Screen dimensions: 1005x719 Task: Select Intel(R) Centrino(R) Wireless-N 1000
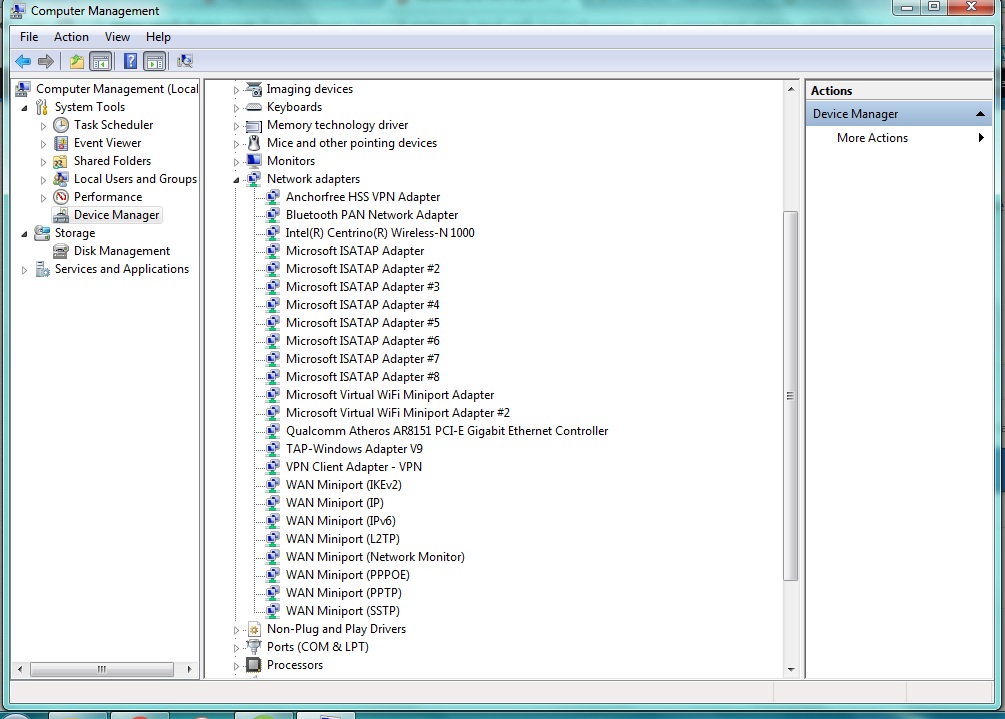[x=380, y=233]
